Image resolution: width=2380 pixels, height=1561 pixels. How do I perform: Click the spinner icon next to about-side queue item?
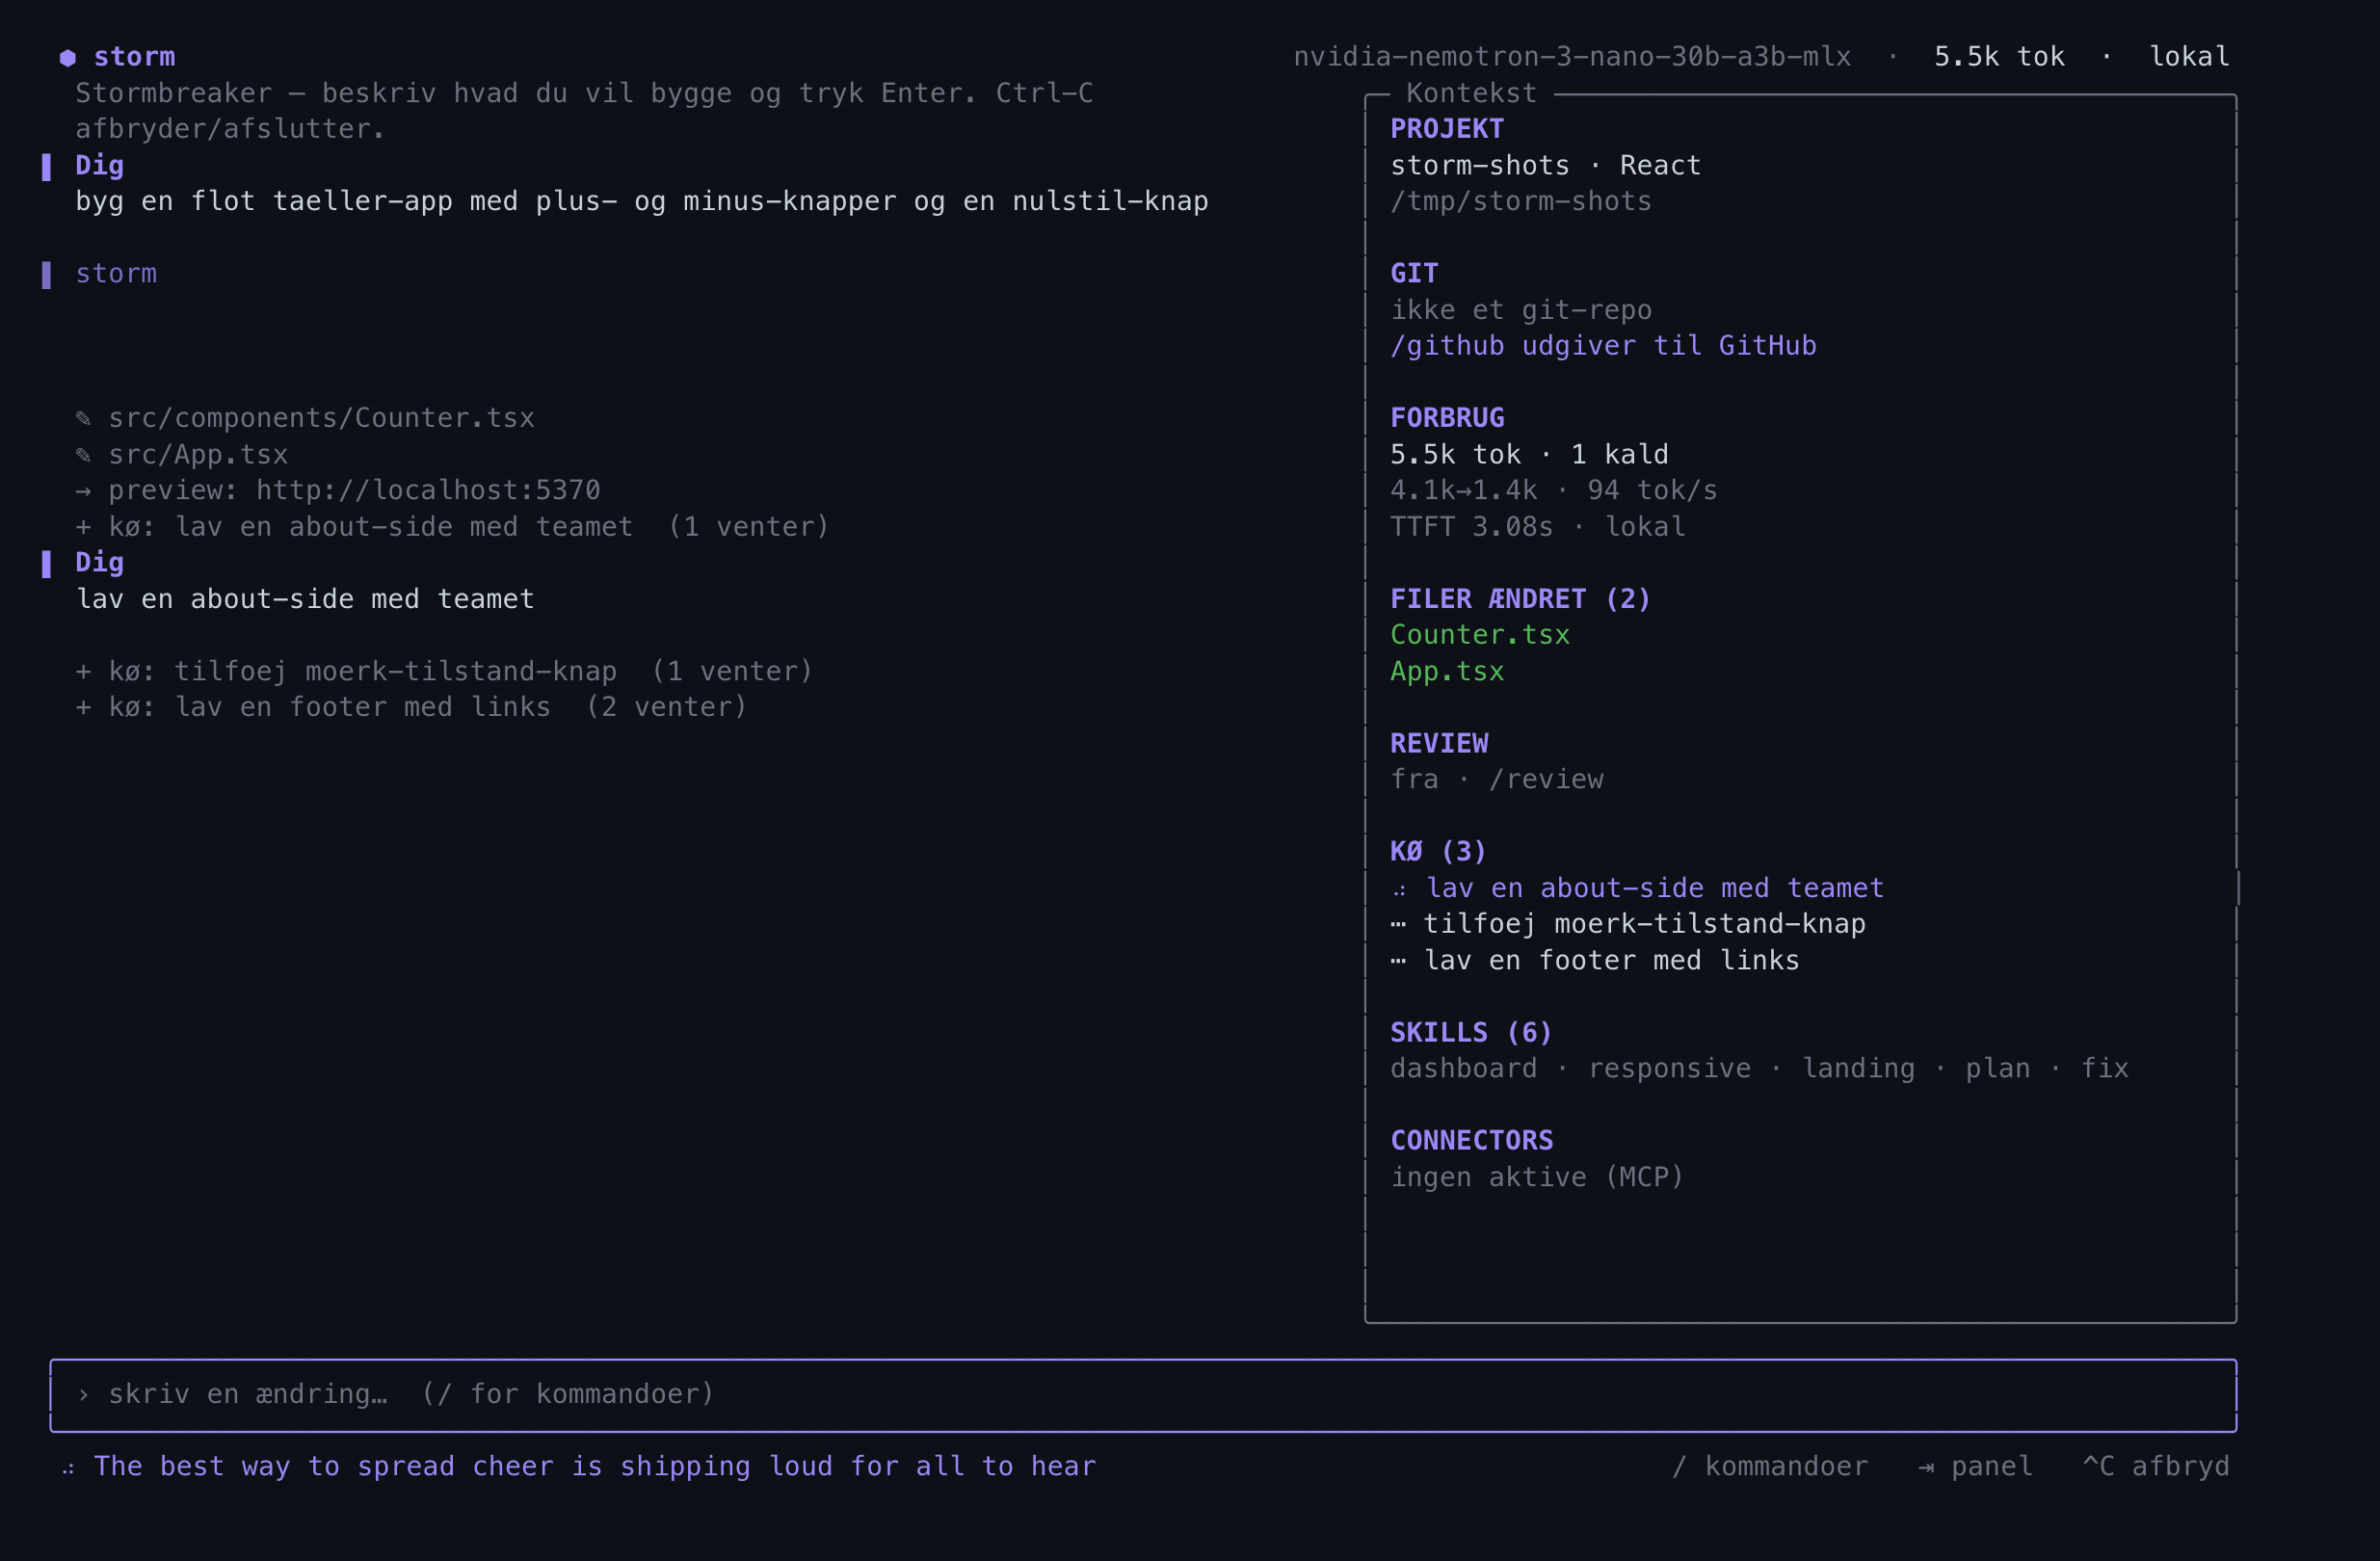click(x=1399, y=889)
